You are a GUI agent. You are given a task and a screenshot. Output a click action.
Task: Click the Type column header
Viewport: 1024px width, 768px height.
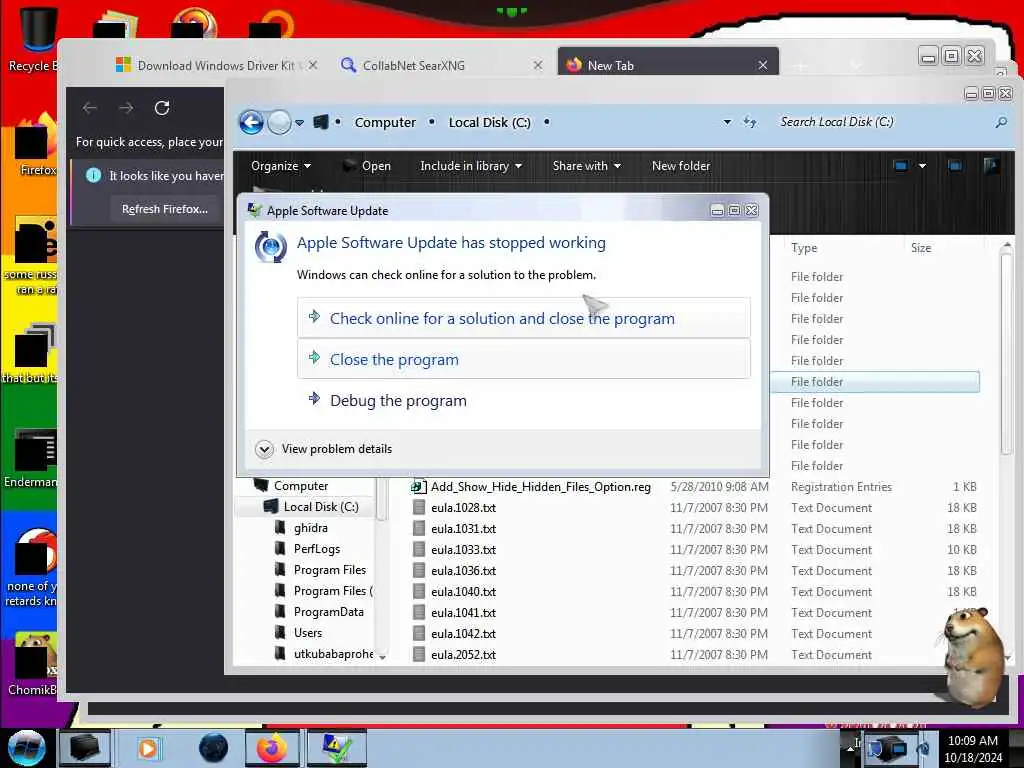(804, 248)
